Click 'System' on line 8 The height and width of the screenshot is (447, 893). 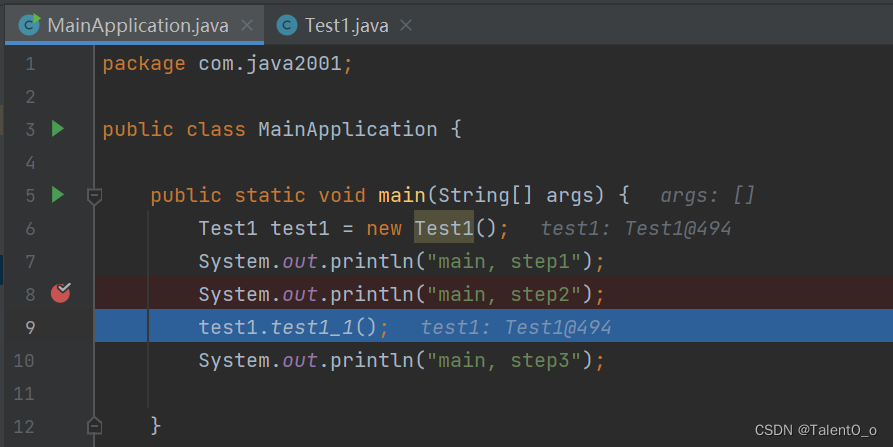(234, 295)
